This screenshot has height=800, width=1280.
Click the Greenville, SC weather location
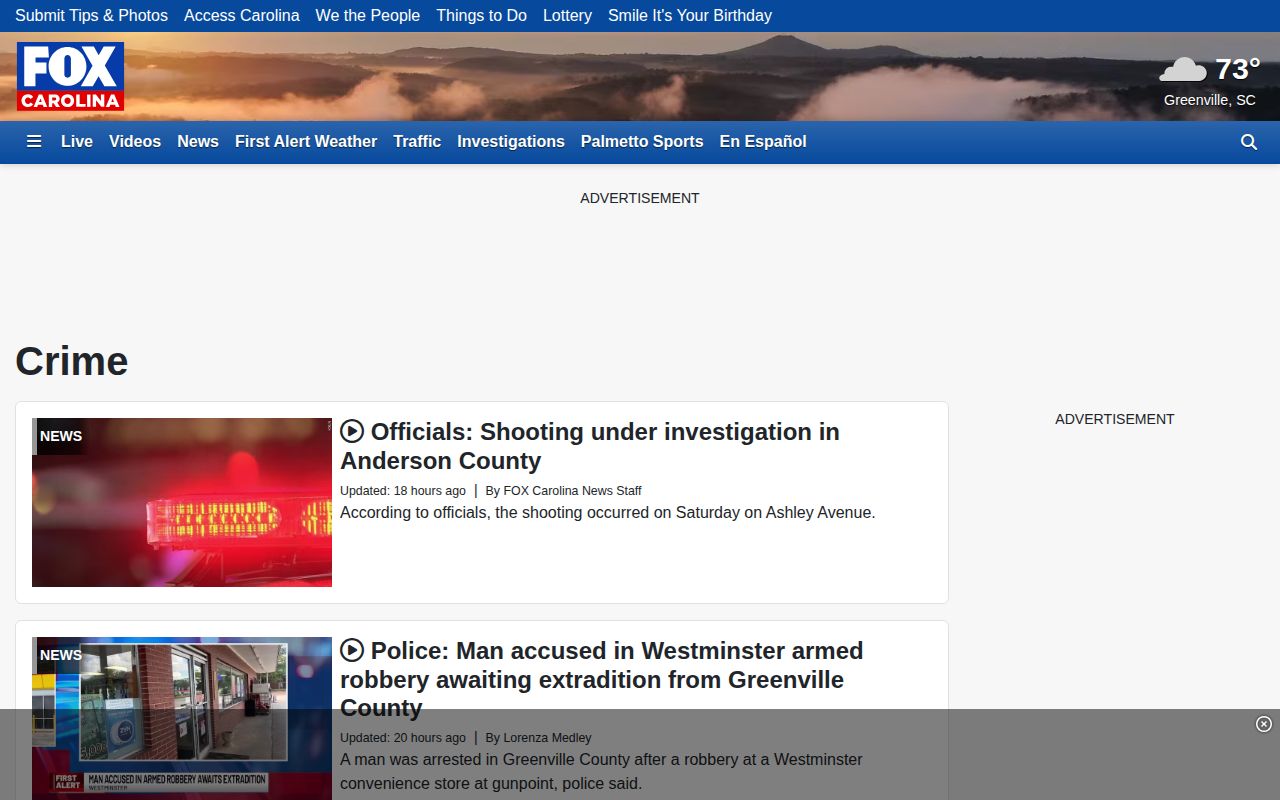click(x=1210, y=100)
